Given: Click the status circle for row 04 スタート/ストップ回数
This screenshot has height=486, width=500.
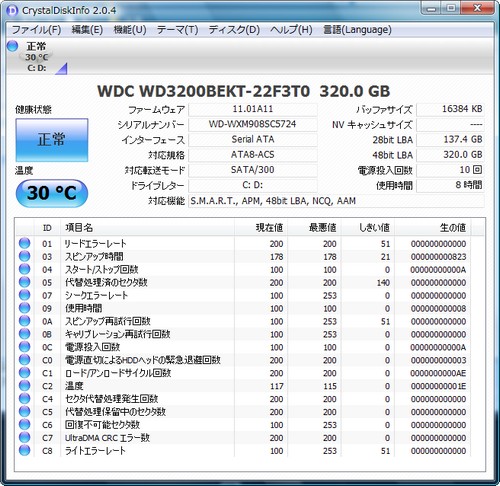Looking at the screenshot, I should coord(24,269).
